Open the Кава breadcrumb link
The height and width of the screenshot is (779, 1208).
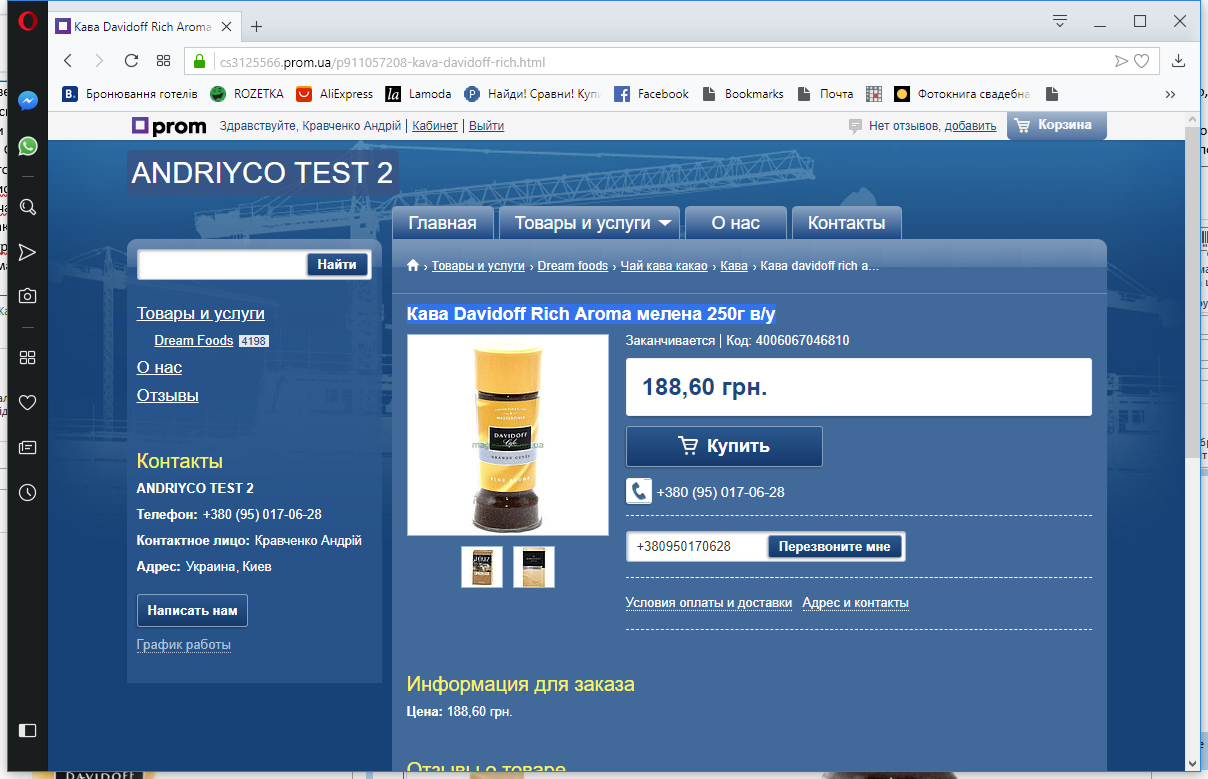pyautogui.click(x=734, y=266)
